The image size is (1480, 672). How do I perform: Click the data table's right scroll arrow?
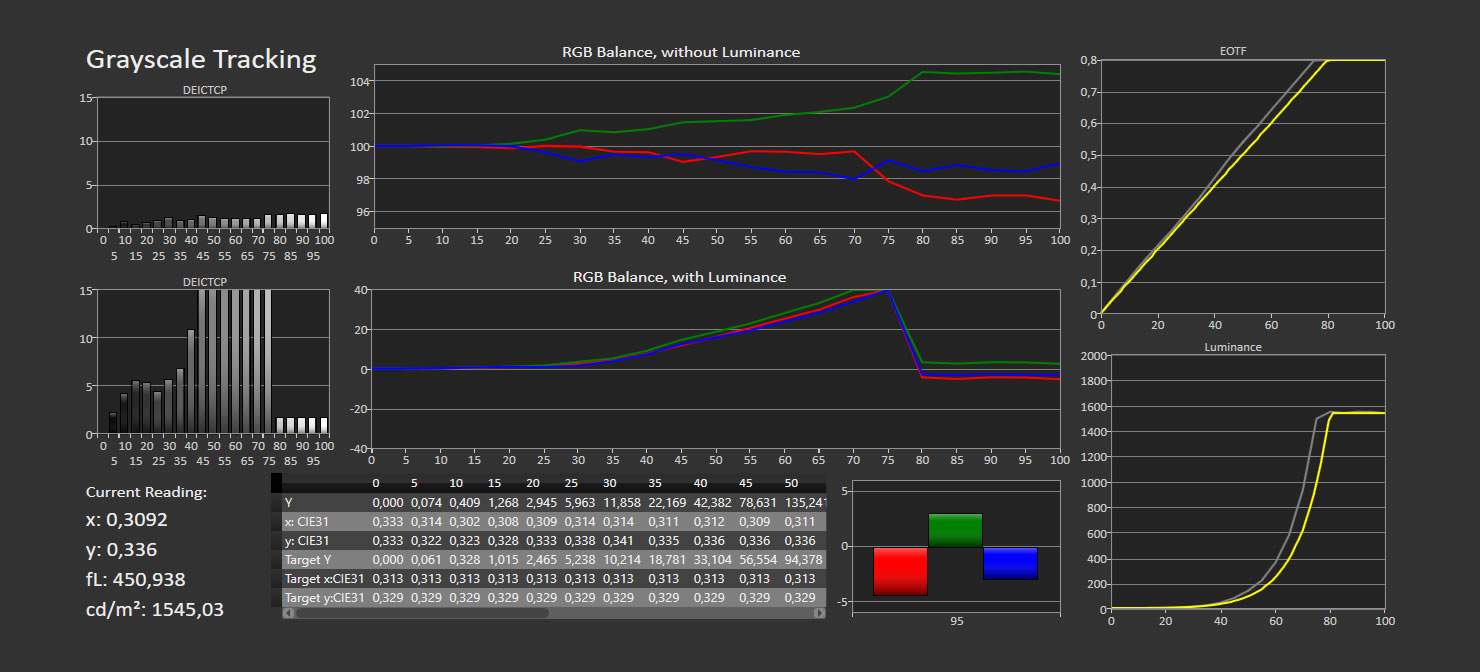tap(821, 613)
